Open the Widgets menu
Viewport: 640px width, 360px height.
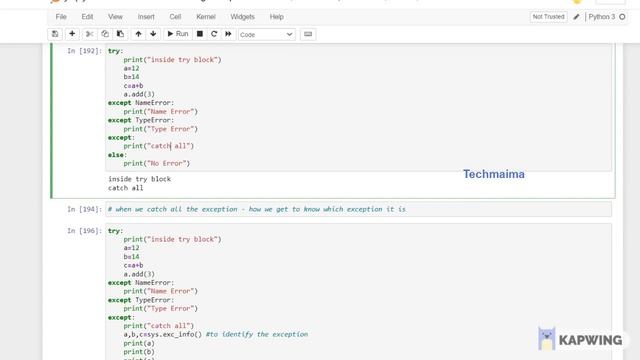[242, 17]
